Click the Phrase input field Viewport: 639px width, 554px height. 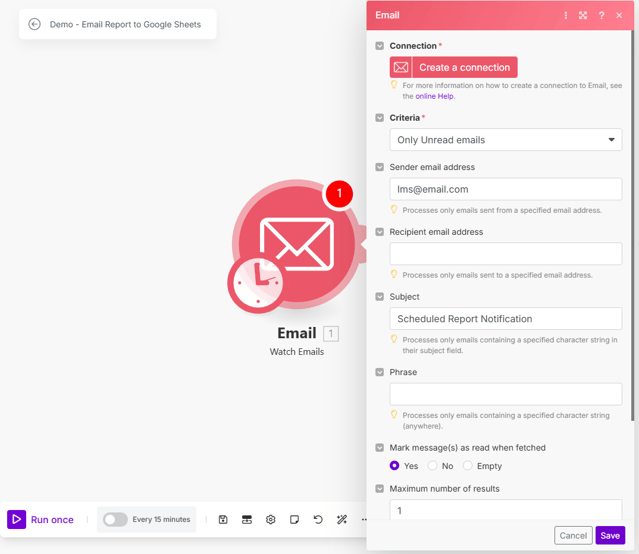pyautogui.click(x=506, y=394)
